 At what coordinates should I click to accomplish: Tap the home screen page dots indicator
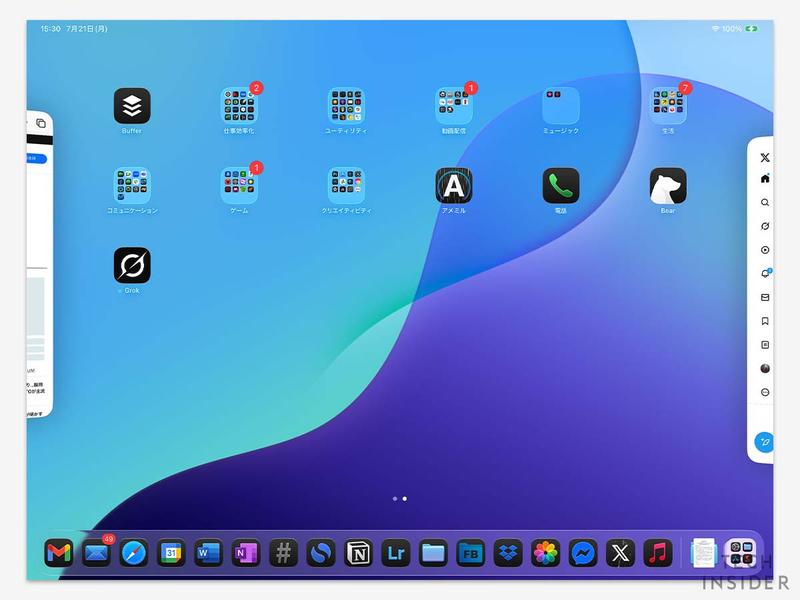pos(399,498)
